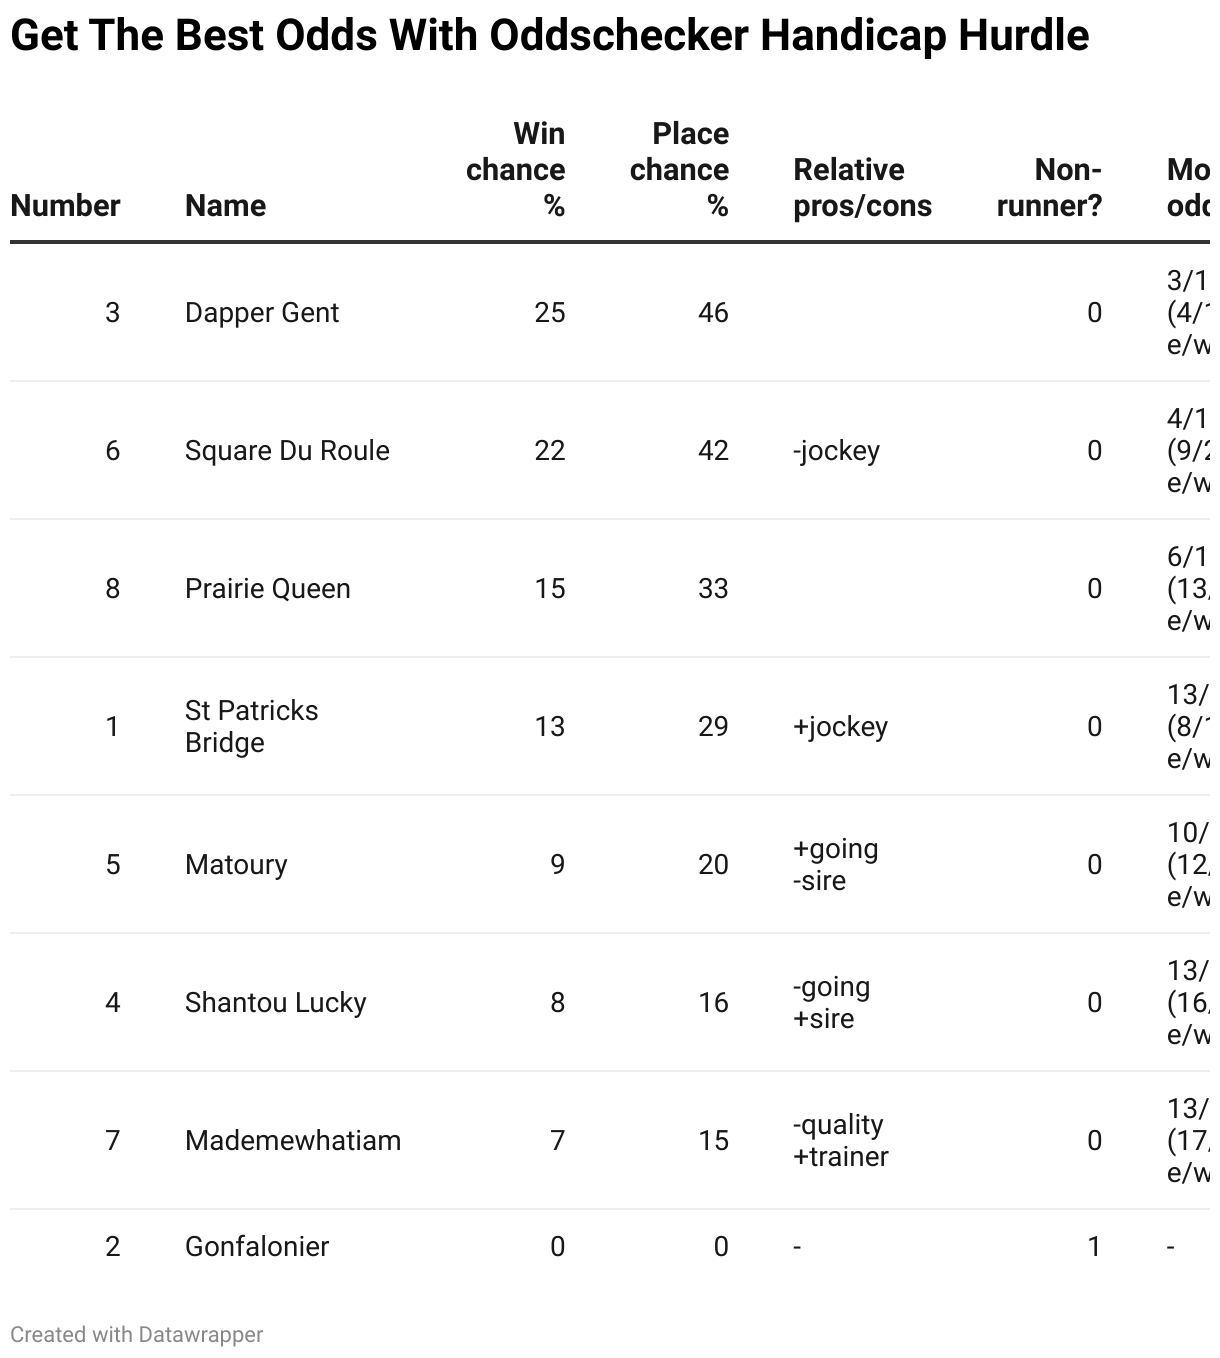Select the Gonfalonier name cell

257,1247
